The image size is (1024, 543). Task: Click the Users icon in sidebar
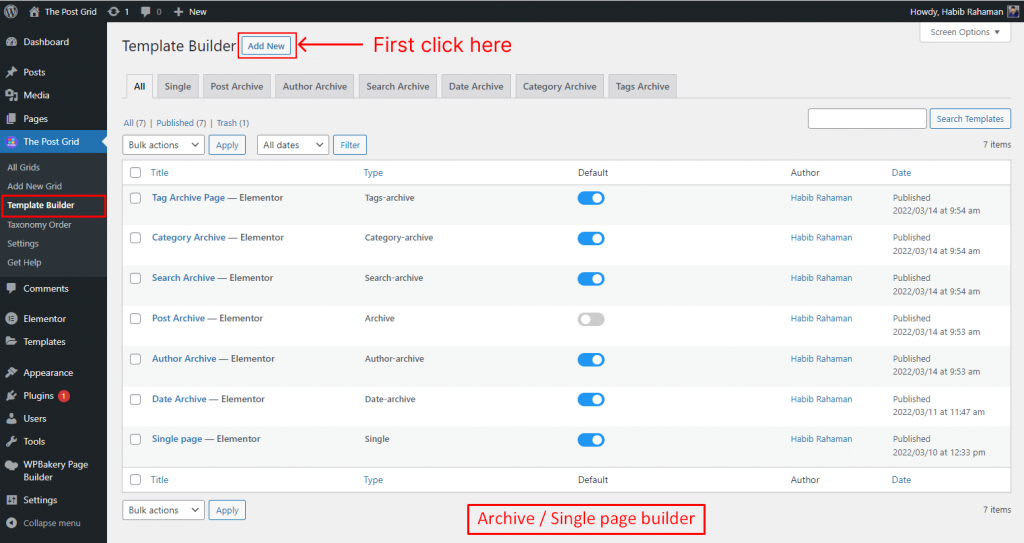pyautogui.click(x=11, y=418)
